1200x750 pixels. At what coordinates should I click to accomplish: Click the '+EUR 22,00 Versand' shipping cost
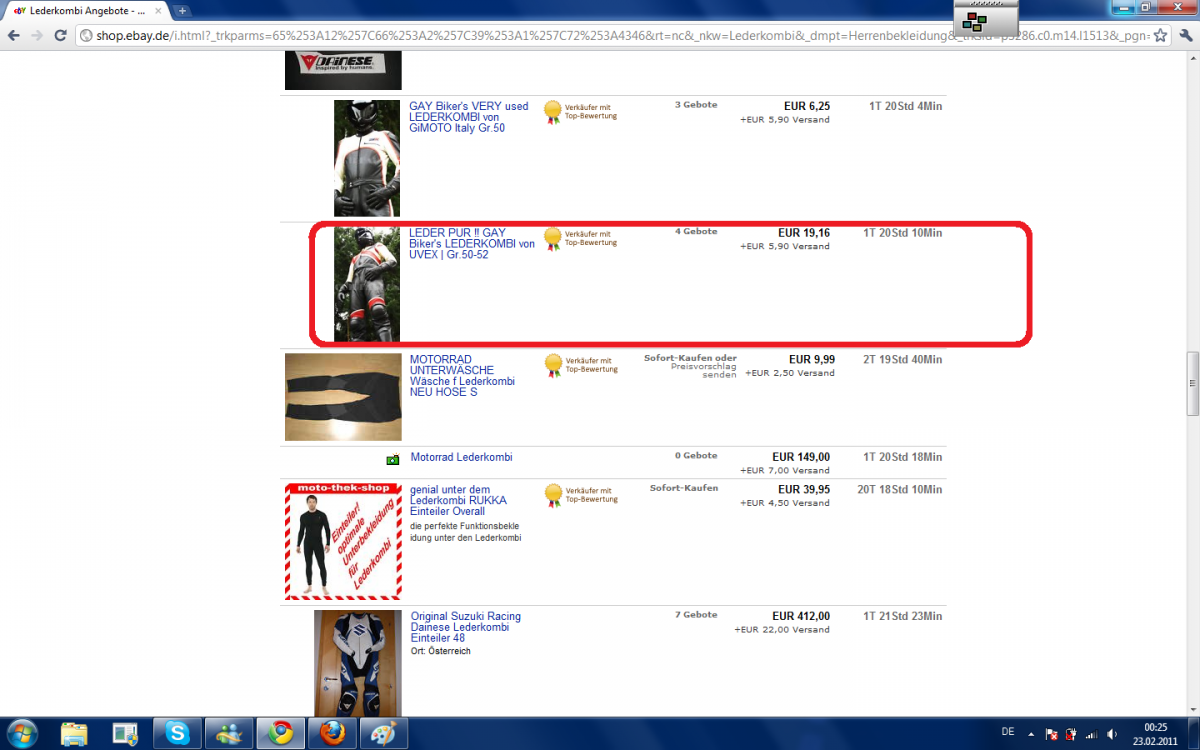pos(782,630)
